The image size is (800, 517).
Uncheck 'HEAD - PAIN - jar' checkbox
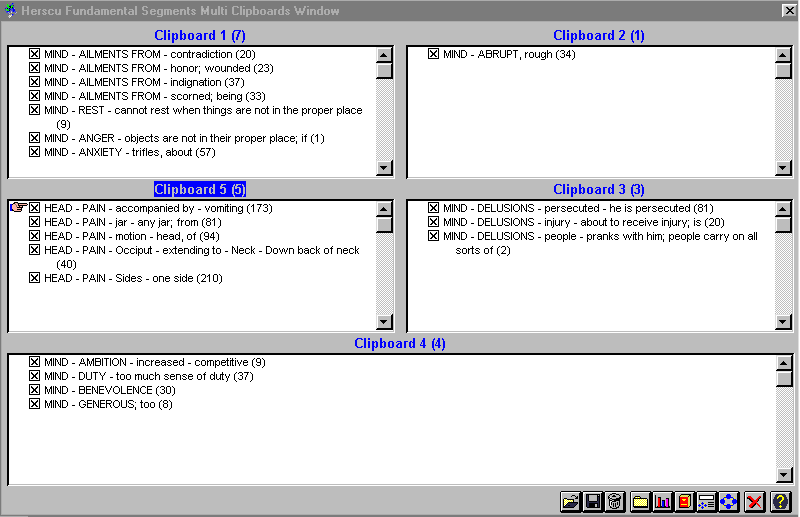point(34,221)
